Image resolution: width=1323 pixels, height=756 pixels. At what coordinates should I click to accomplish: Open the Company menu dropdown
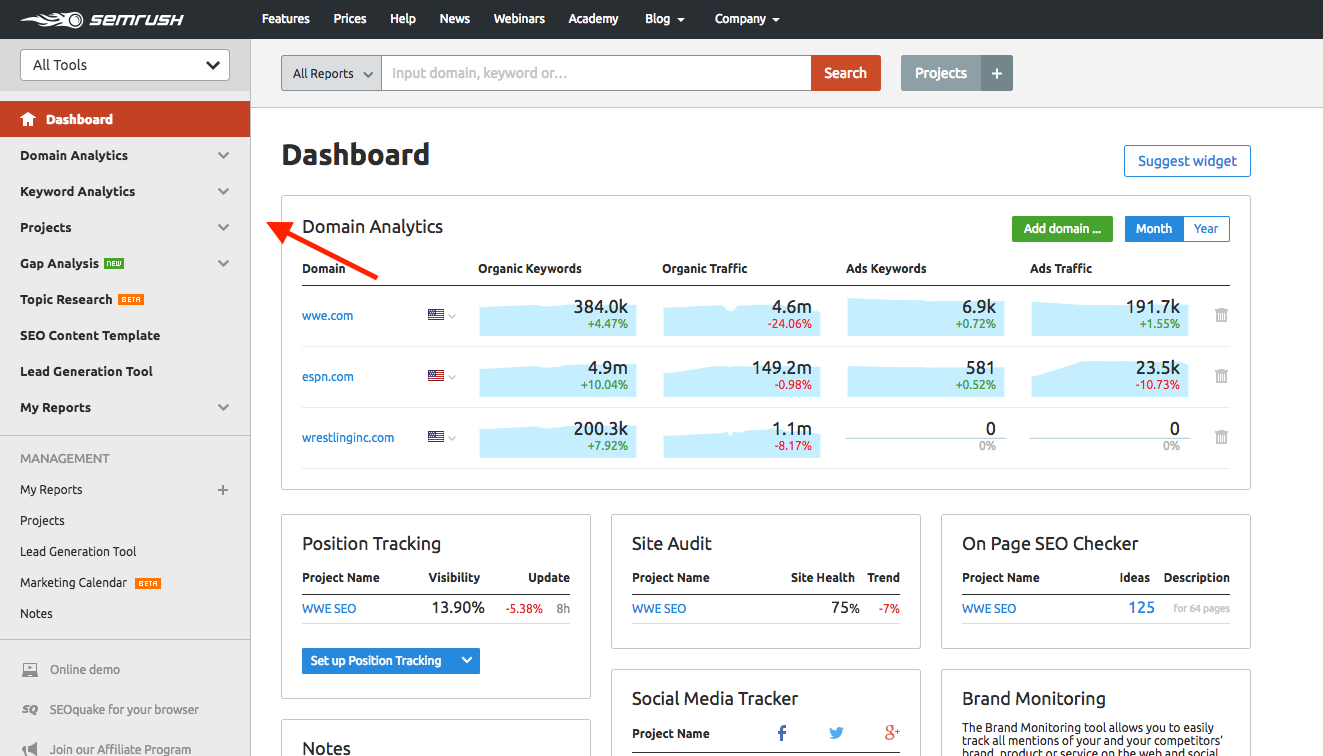pos(747,19)
